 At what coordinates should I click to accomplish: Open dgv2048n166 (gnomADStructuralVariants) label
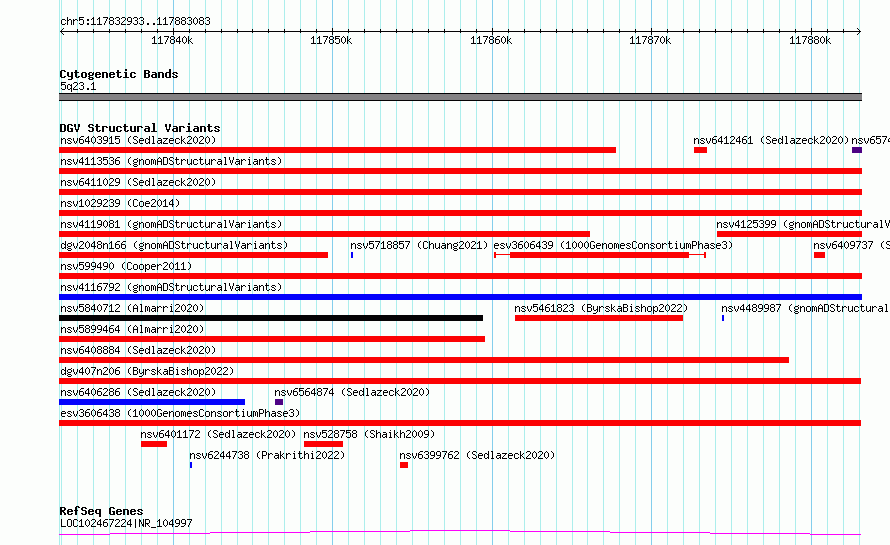[174, 245]
